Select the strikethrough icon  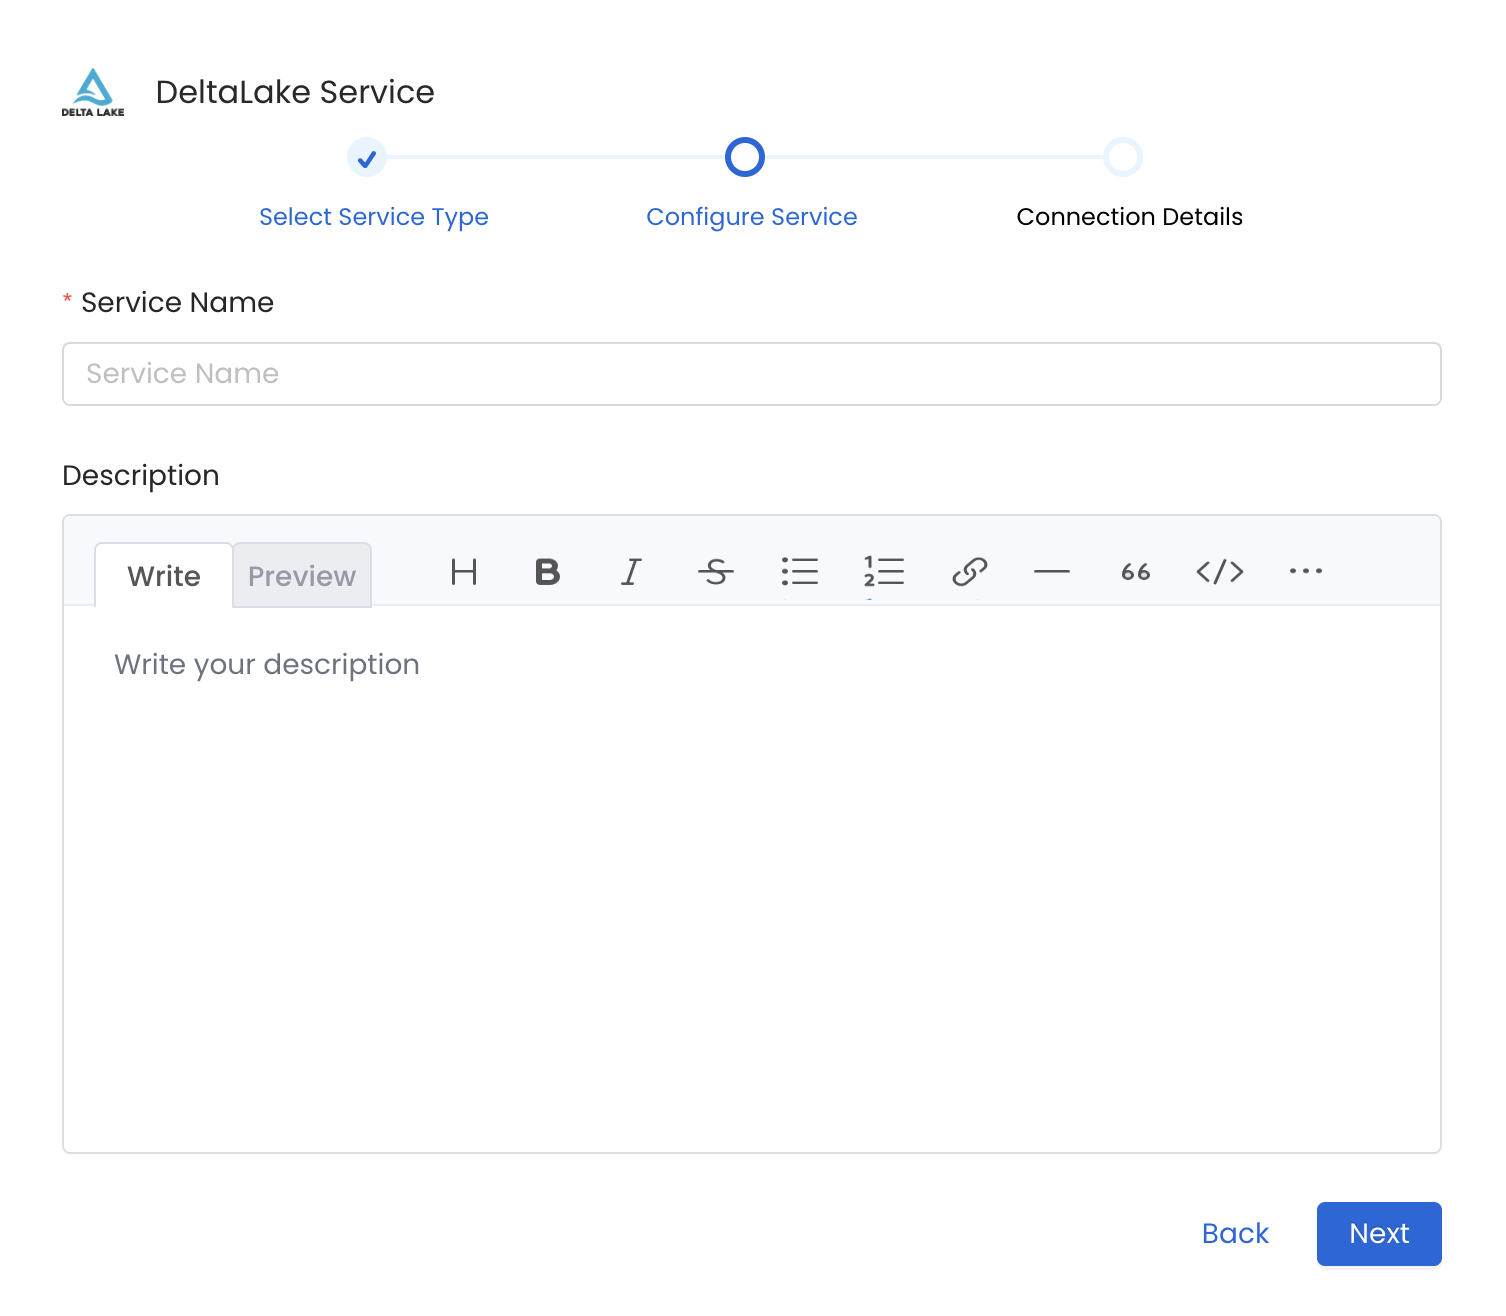click(716, 573)
